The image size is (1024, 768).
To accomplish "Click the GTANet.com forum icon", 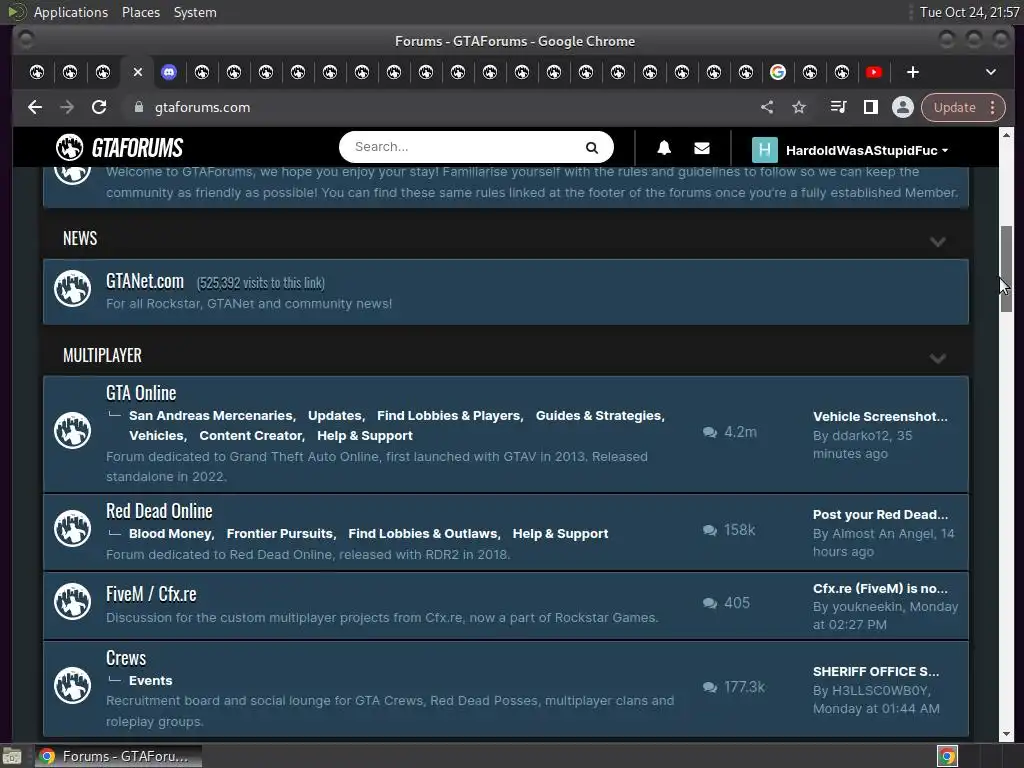I will pos(72,288).
